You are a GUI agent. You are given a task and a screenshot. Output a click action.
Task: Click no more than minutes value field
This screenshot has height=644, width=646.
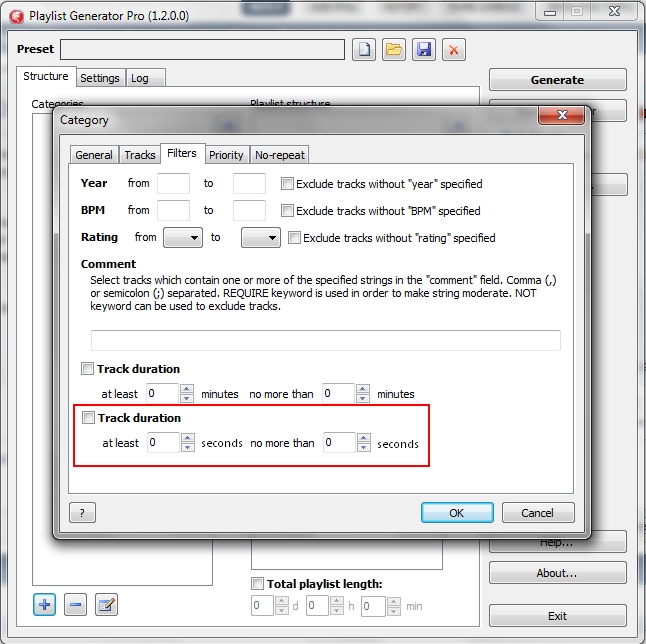(338, 393)
